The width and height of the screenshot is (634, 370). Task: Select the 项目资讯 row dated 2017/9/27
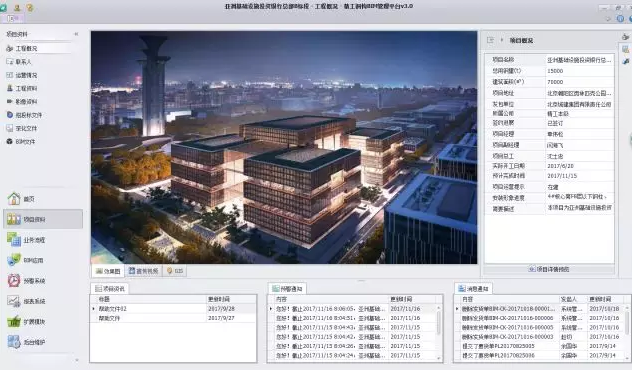(x=173, y=318)
